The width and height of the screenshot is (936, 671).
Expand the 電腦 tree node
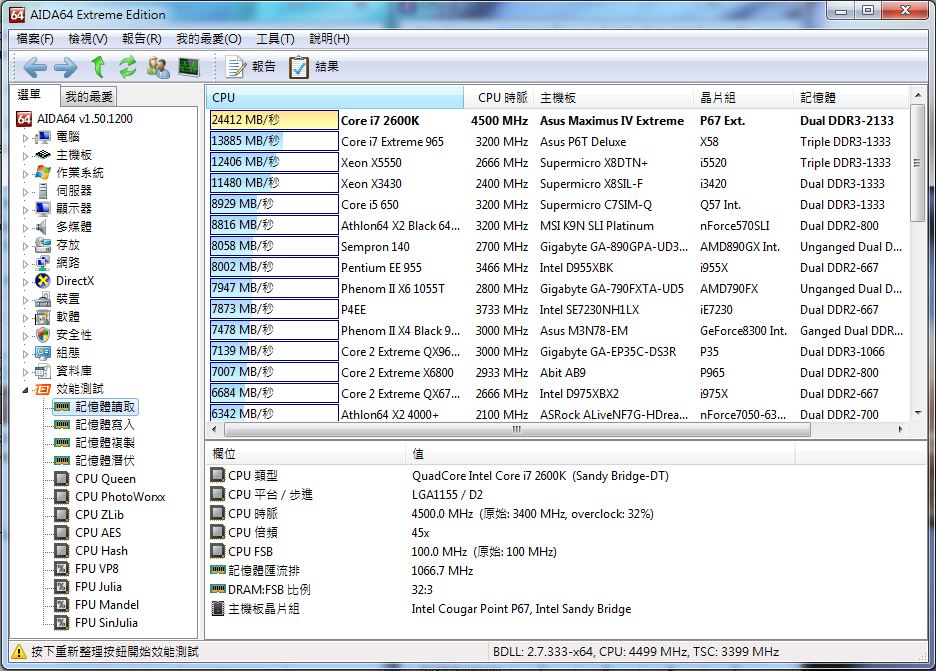click(25, 138)
